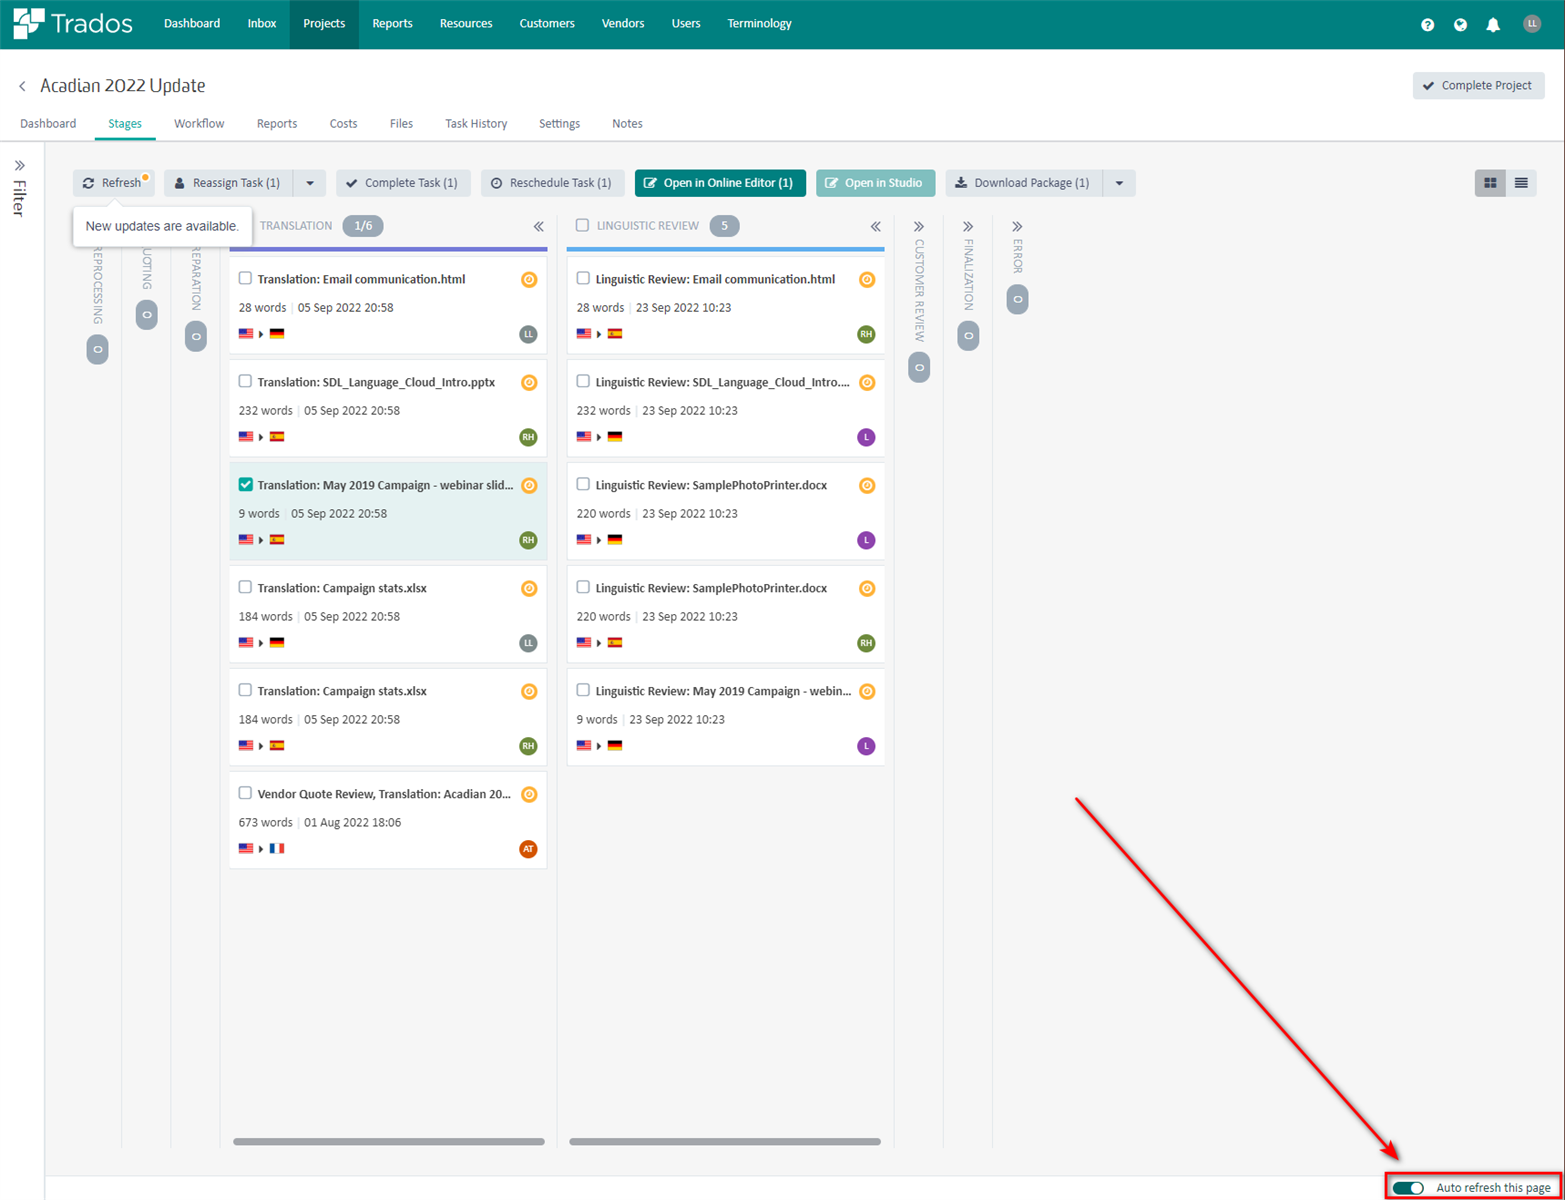The image size is (1565, 1200).
Task: Open the Vendors menu
Action: pyautogui.click(x=623, y=24)
